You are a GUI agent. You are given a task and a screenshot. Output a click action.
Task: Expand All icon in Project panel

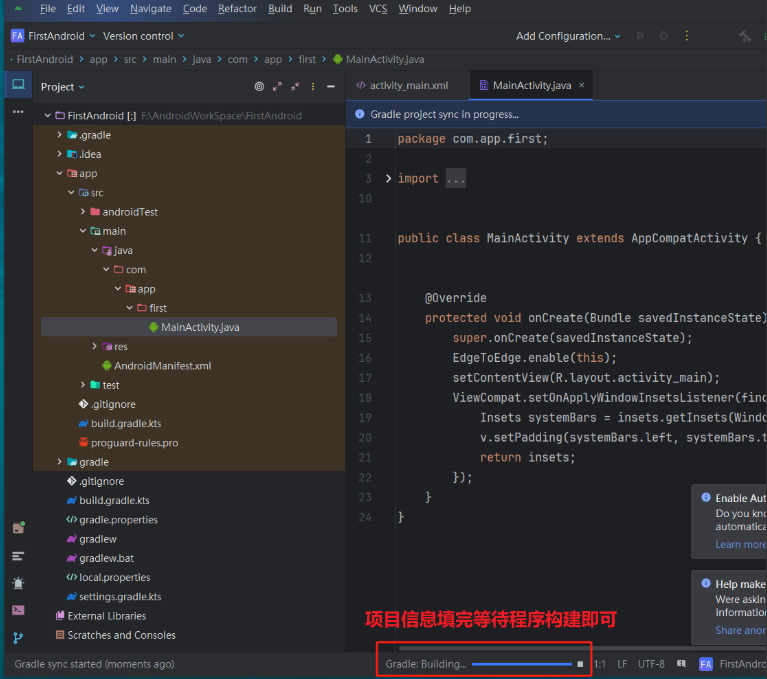click(x=277, y=87)
